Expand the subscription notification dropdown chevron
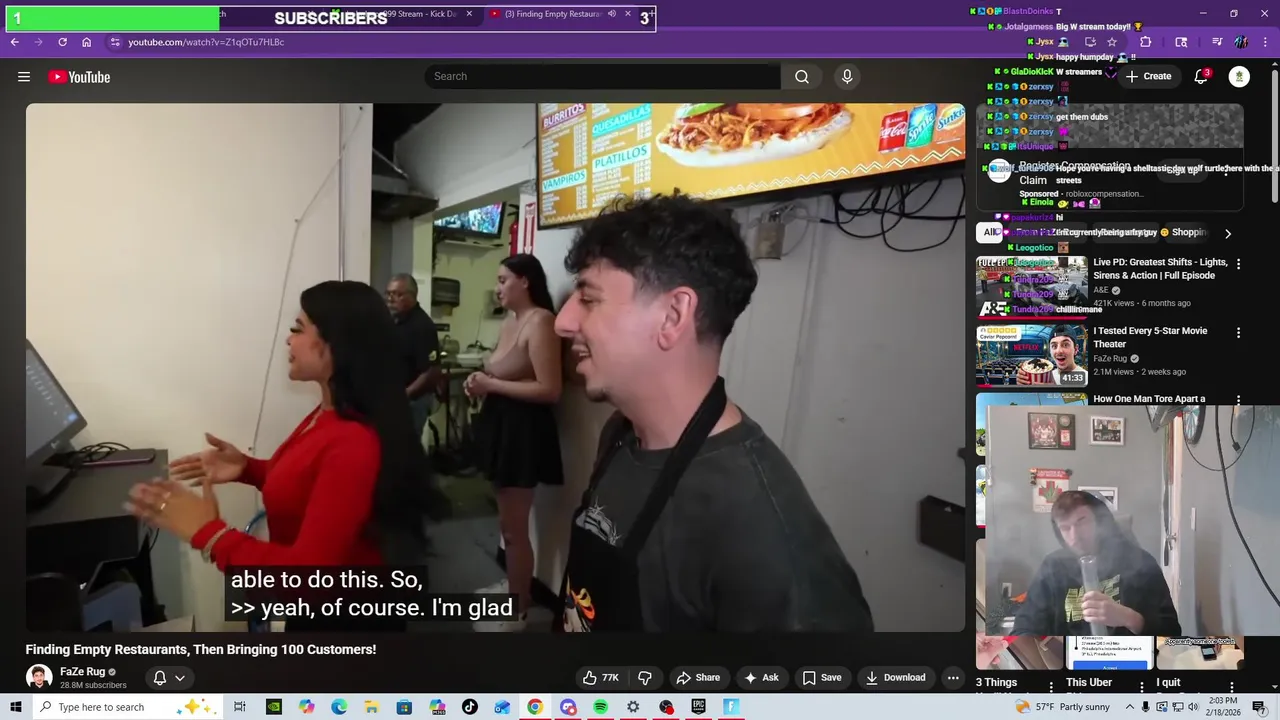 (x=180, y=678)
